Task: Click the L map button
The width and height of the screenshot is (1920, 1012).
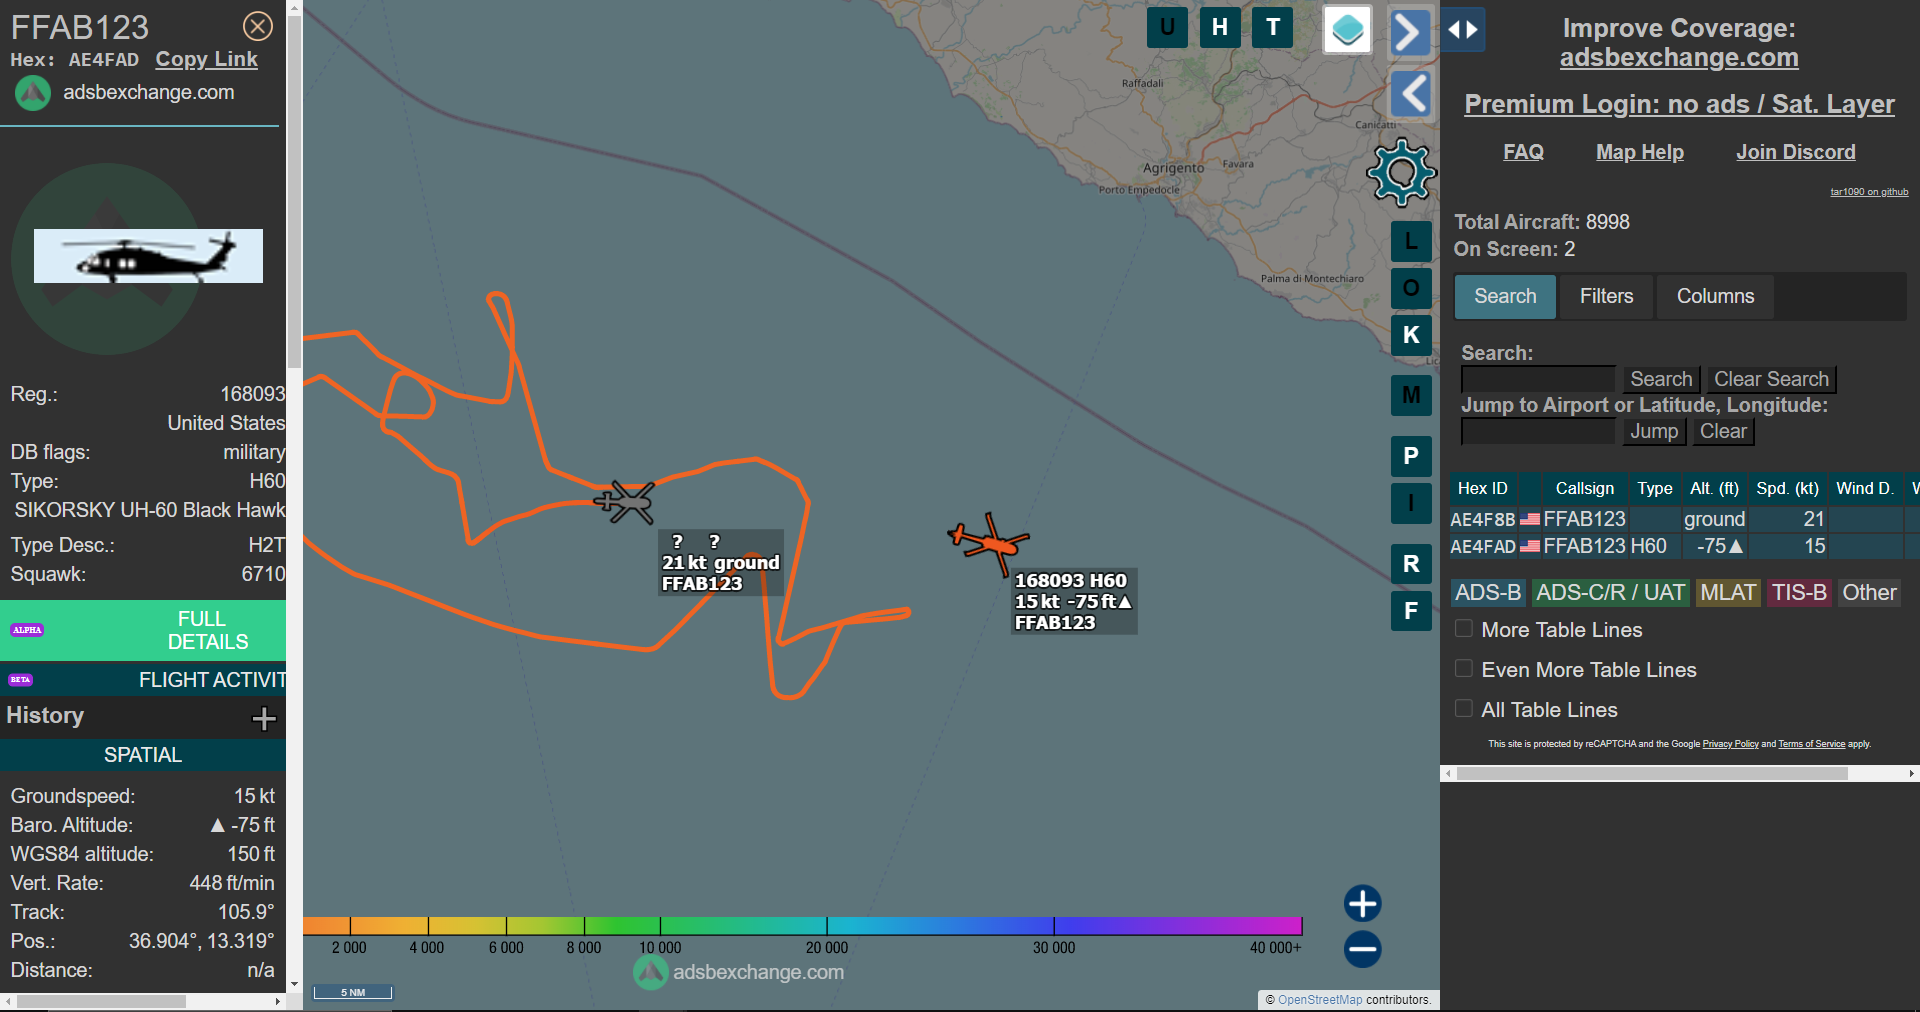Action: click(1411, 241)
